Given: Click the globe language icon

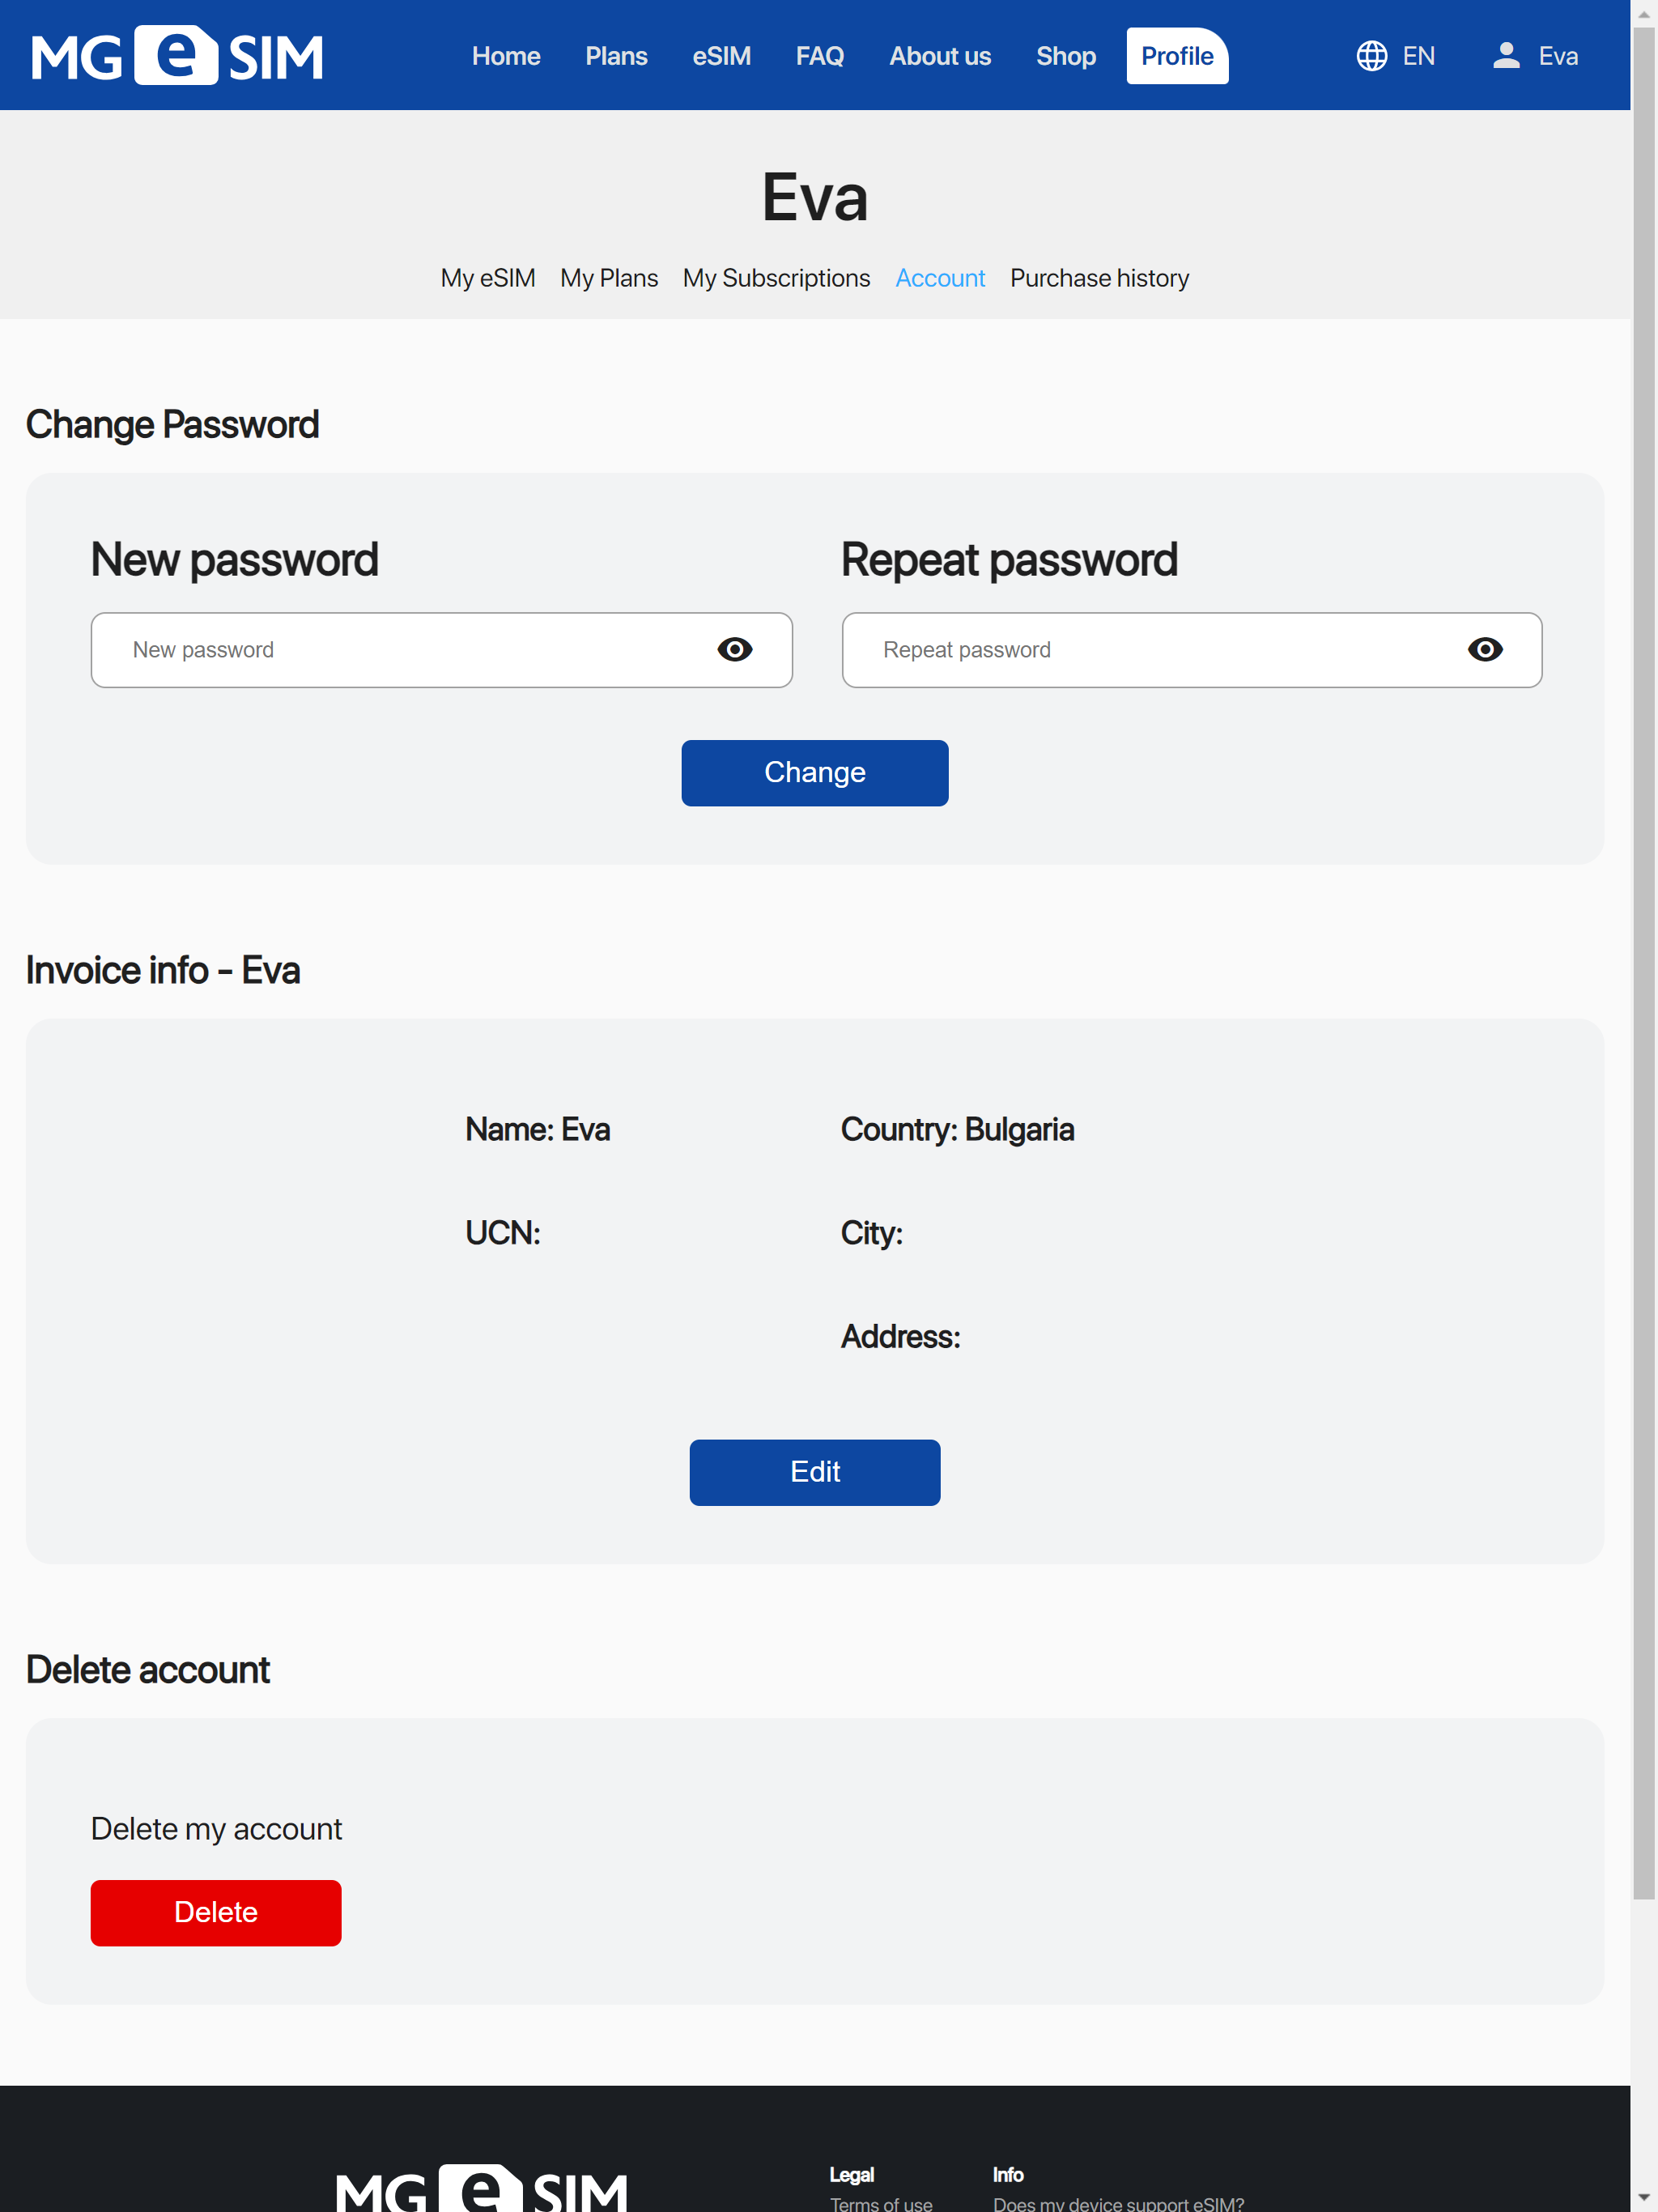Looking at the screenshot, I should [1371, 56].
